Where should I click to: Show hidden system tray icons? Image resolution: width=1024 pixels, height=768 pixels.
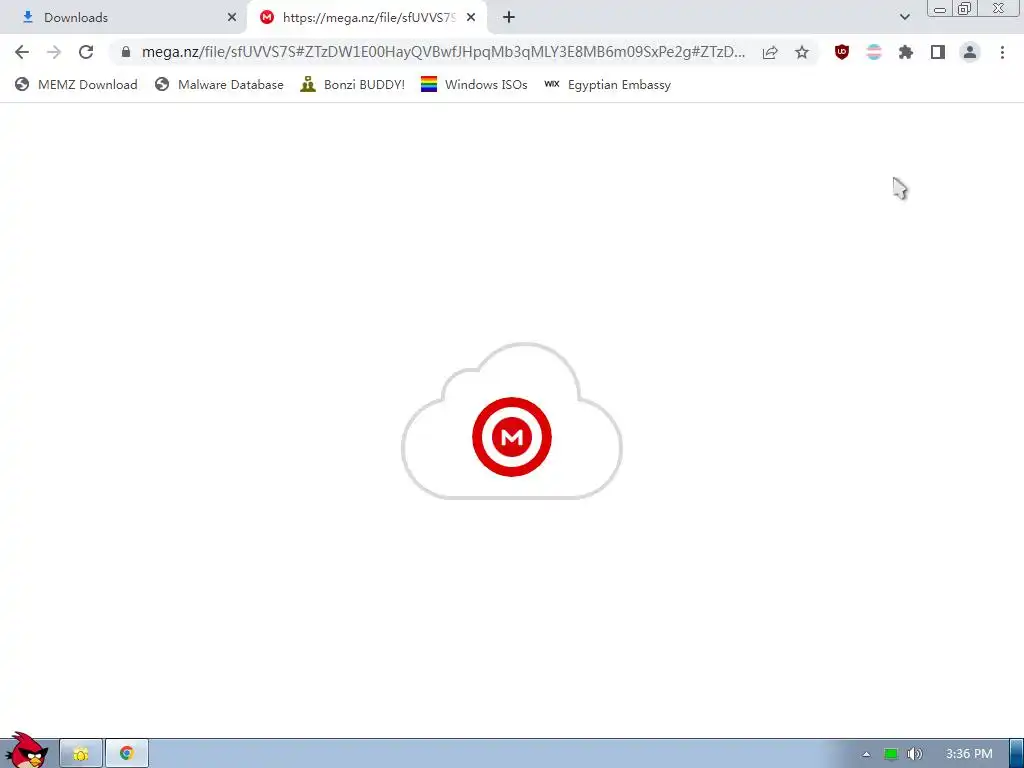[x=866, y=754]
